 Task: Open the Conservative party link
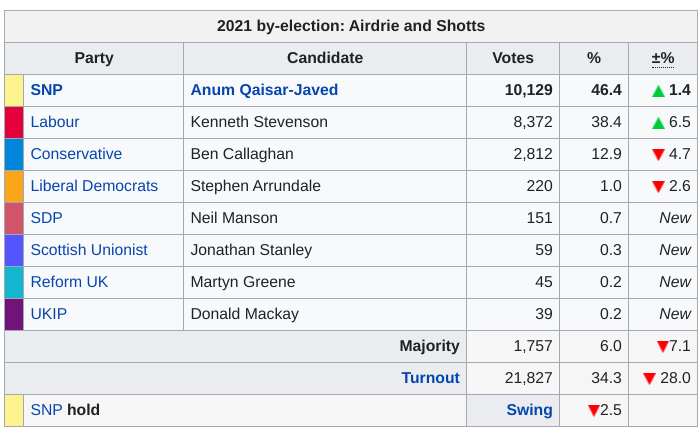click(x=76, y=154)
